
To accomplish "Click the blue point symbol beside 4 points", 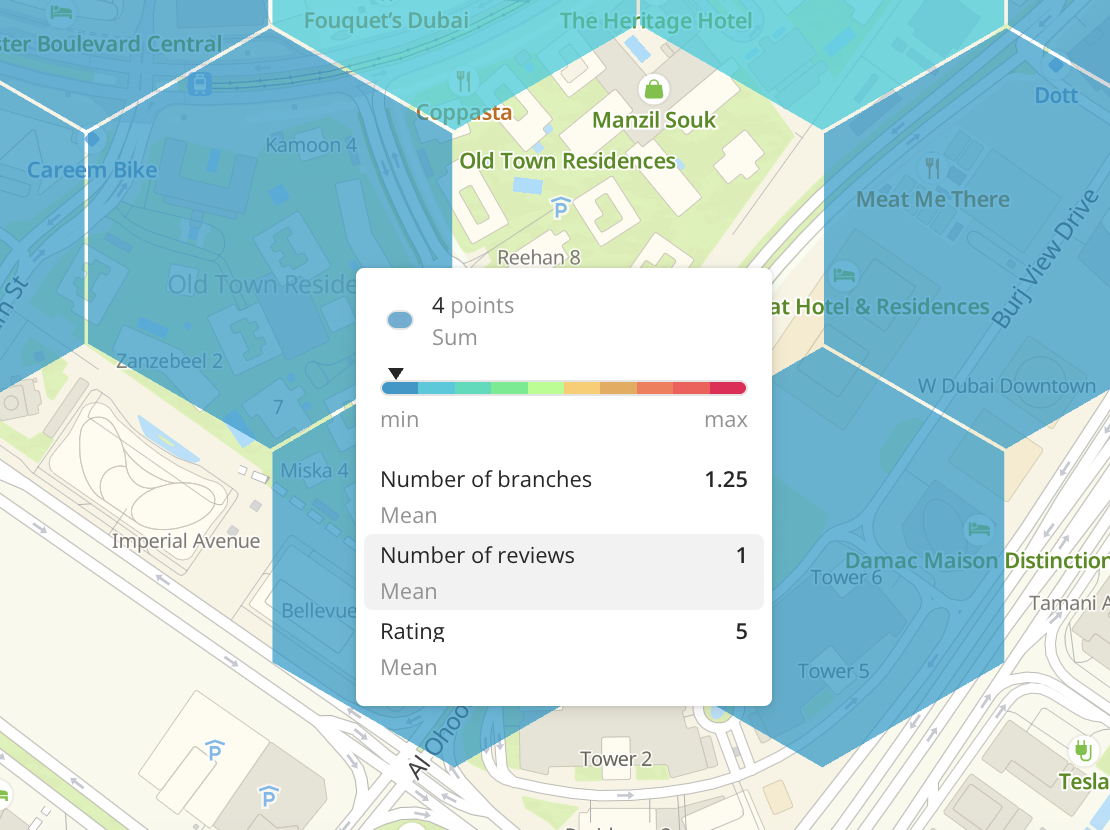I will click(400, 319).
